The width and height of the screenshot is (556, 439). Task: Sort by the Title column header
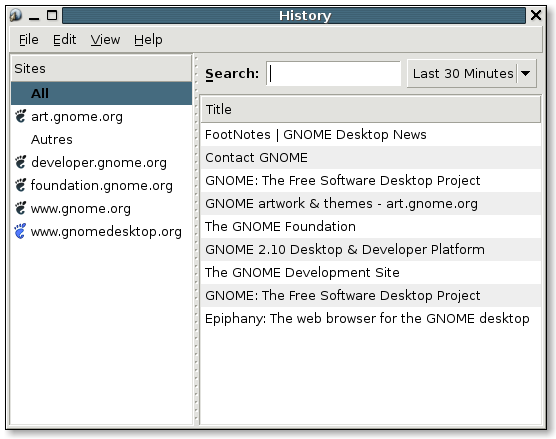click(371, 109)
